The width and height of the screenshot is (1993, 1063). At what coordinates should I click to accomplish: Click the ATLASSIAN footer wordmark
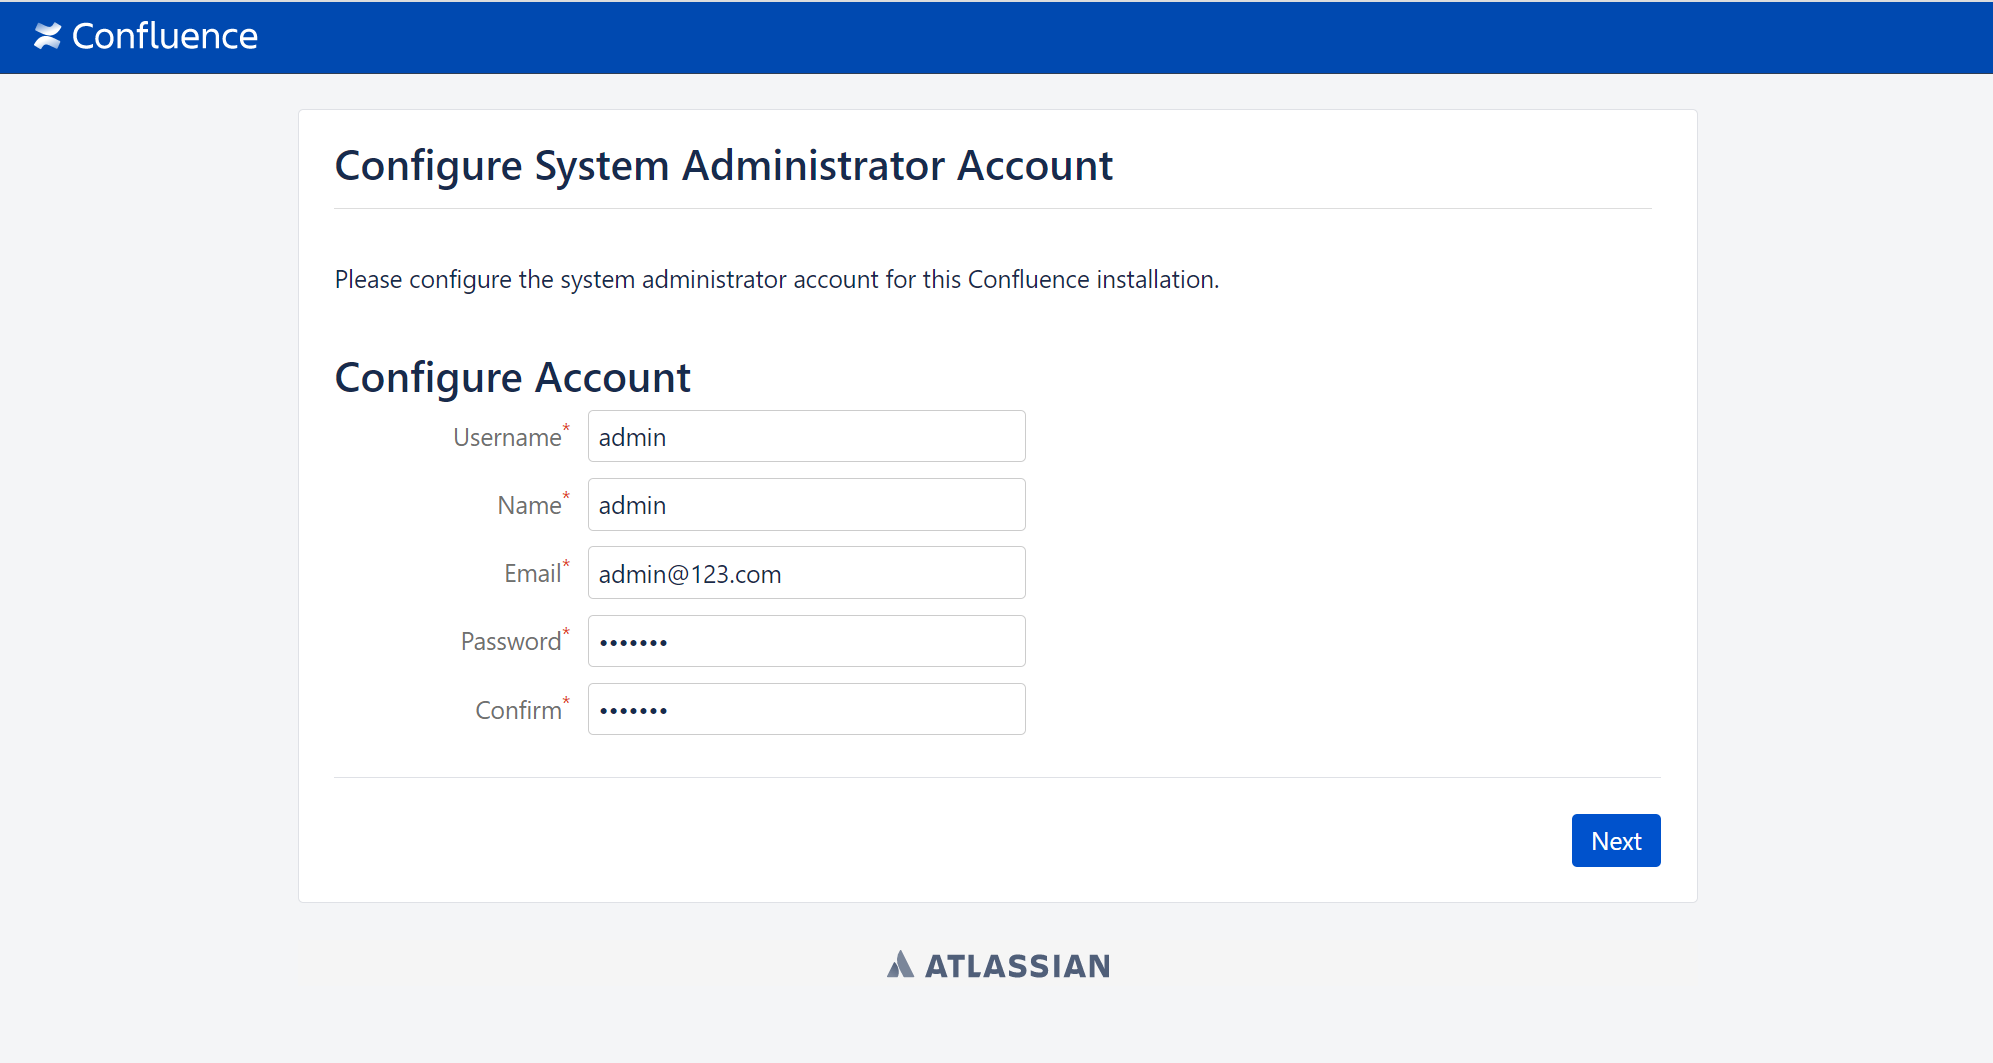click(1017, 966)
